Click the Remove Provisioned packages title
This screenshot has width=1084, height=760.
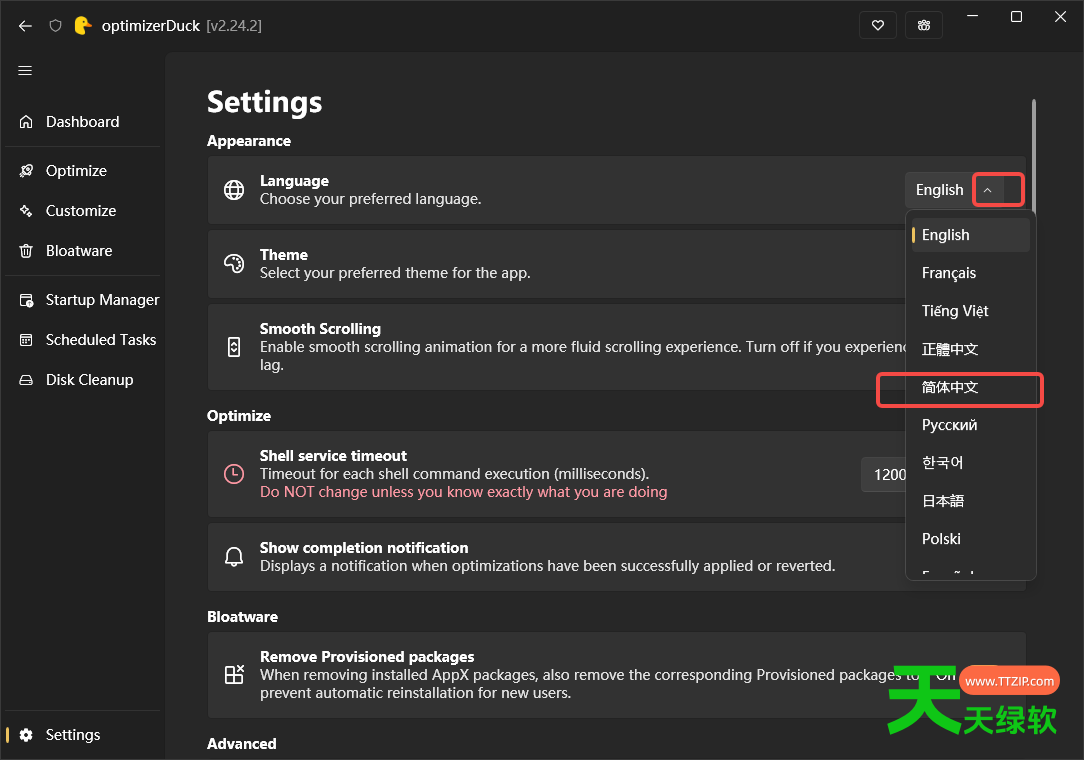tap(367, 657)
